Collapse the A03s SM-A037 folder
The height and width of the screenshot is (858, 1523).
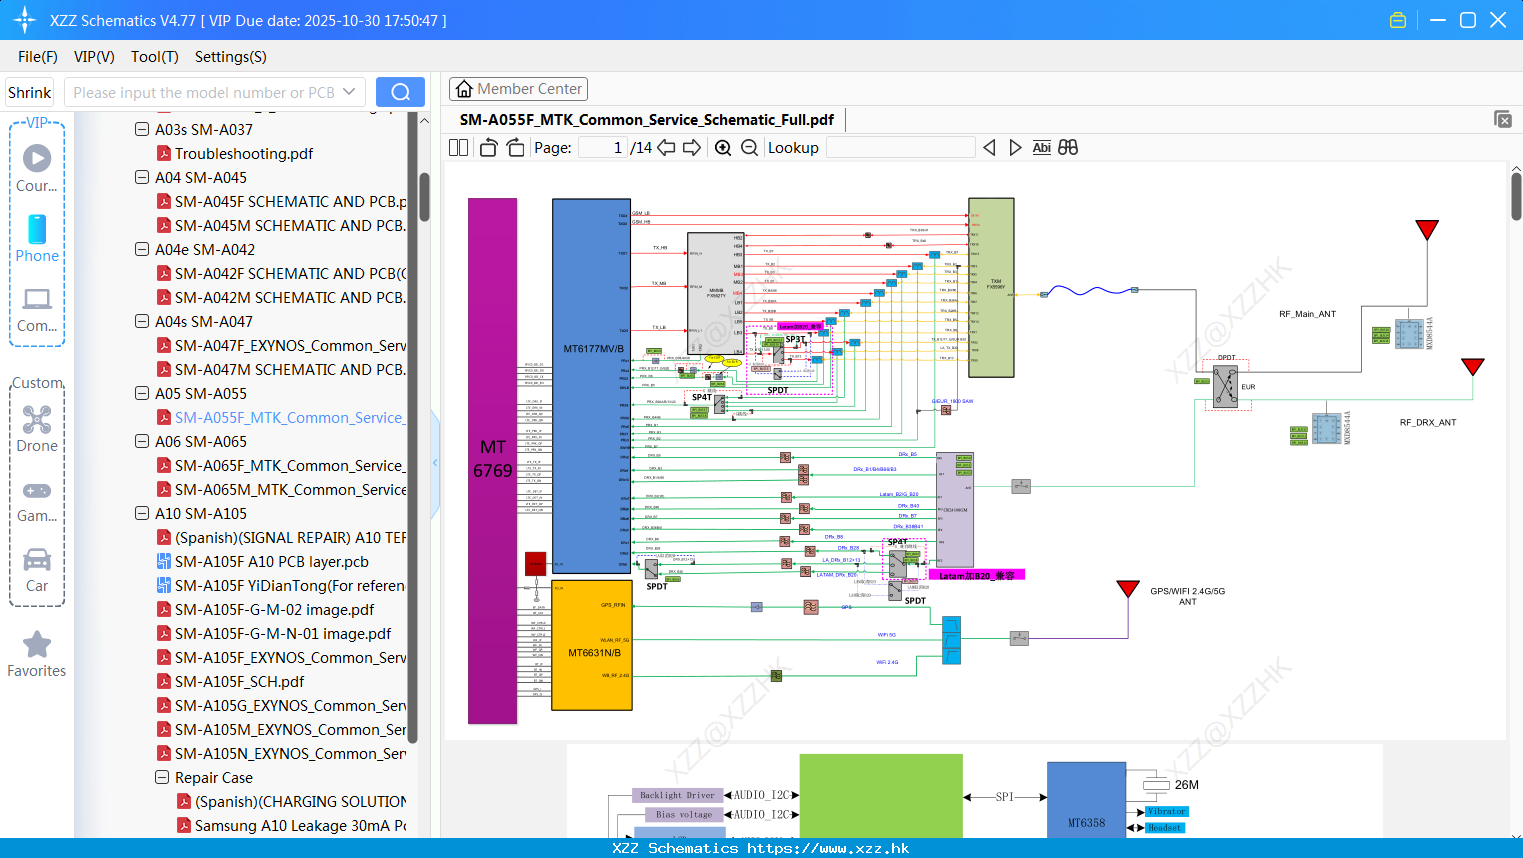142,129
